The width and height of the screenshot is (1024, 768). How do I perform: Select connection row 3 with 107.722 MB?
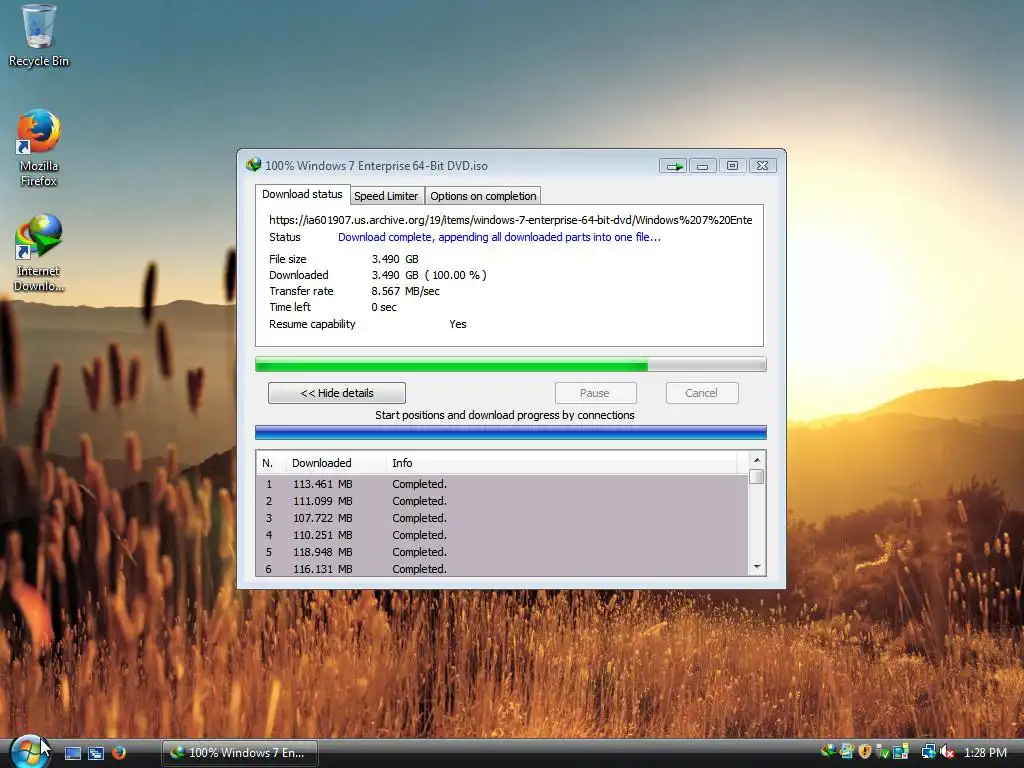coord(502,518)
